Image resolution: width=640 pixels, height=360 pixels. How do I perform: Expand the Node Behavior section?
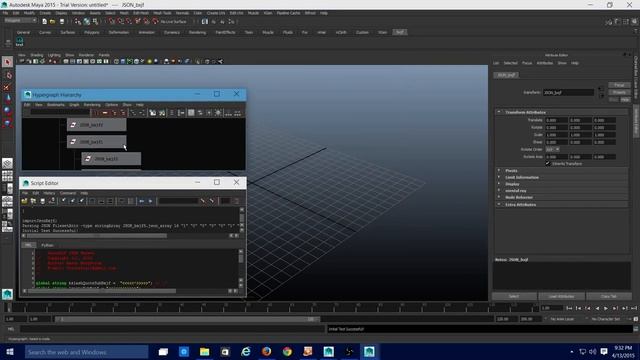[499, 197]
